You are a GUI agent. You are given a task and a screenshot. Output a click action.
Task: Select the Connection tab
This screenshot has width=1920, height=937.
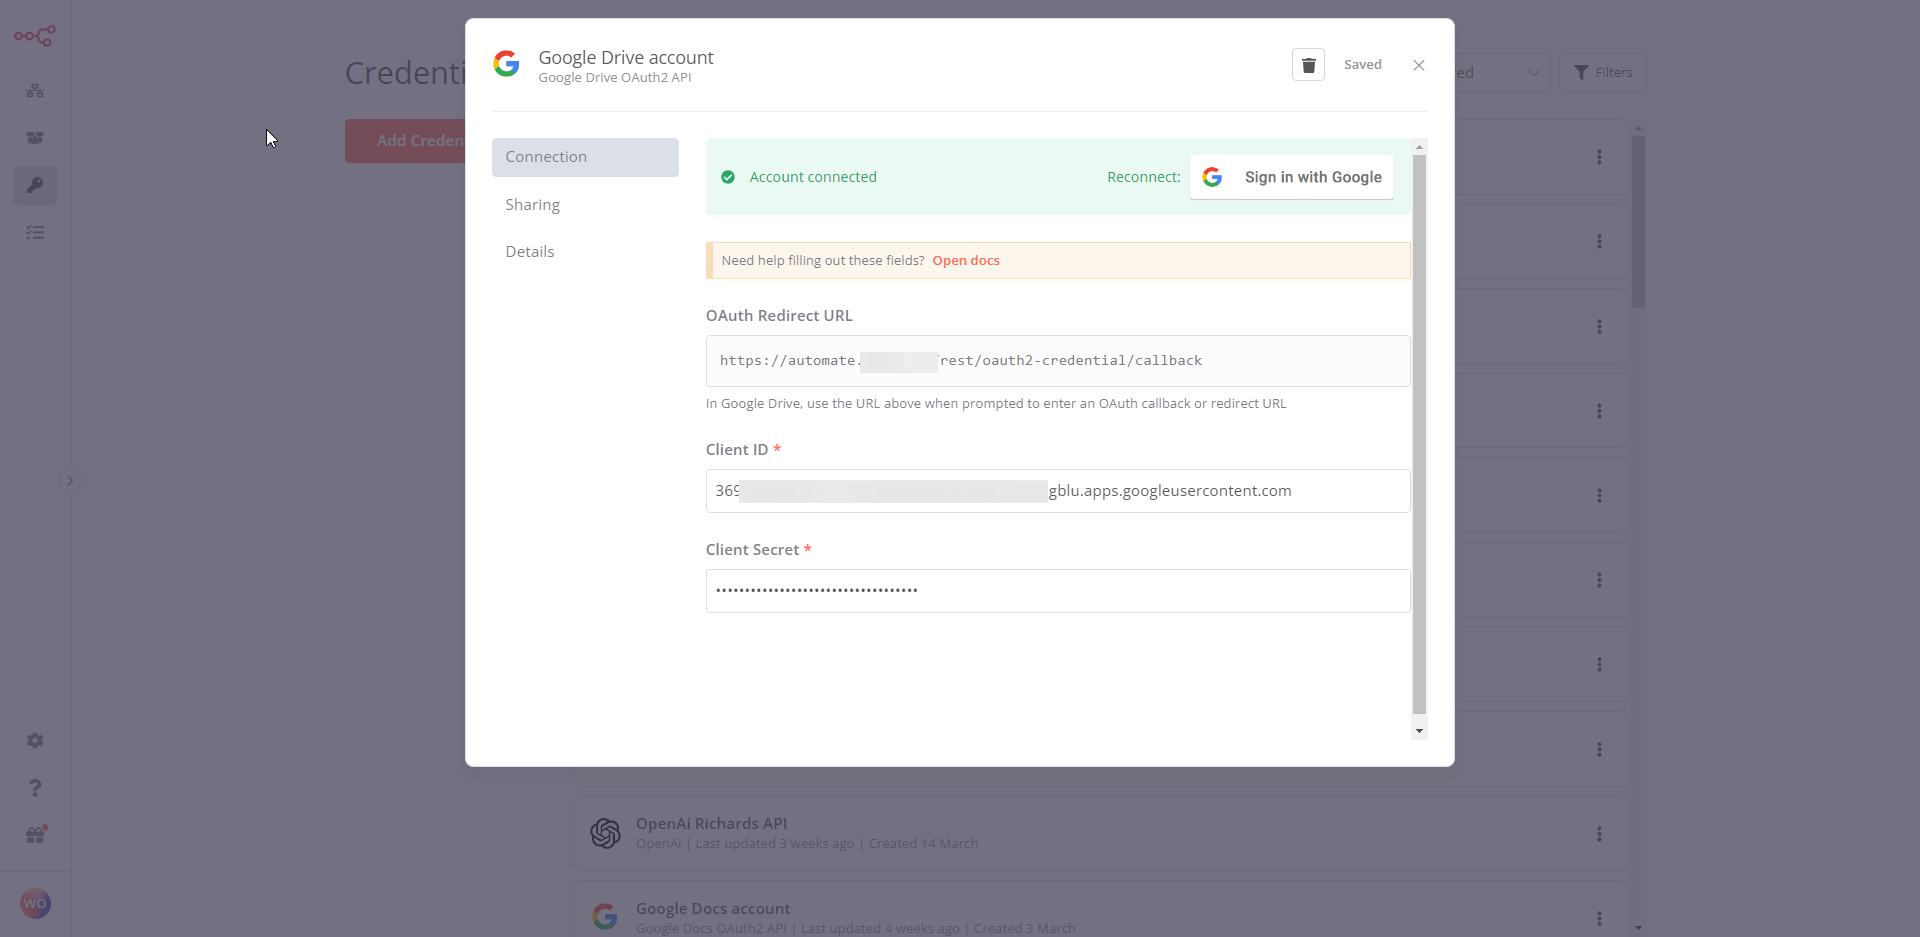coord(585,157)
